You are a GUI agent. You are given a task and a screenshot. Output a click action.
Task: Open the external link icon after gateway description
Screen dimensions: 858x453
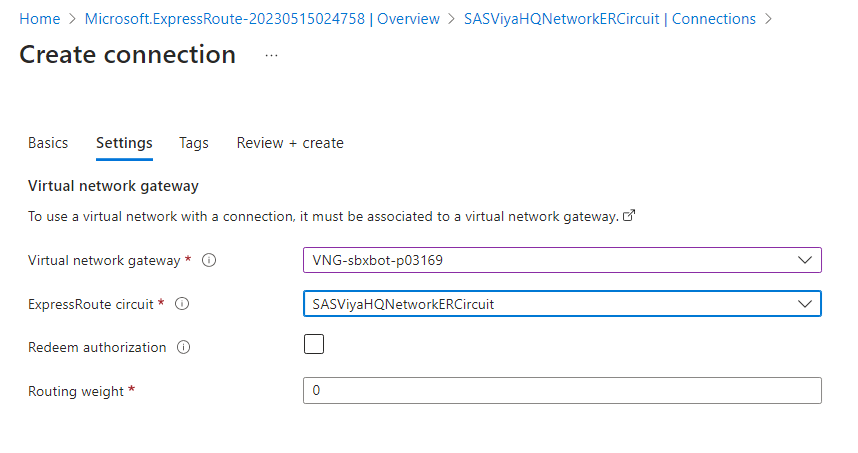[629, 216]
